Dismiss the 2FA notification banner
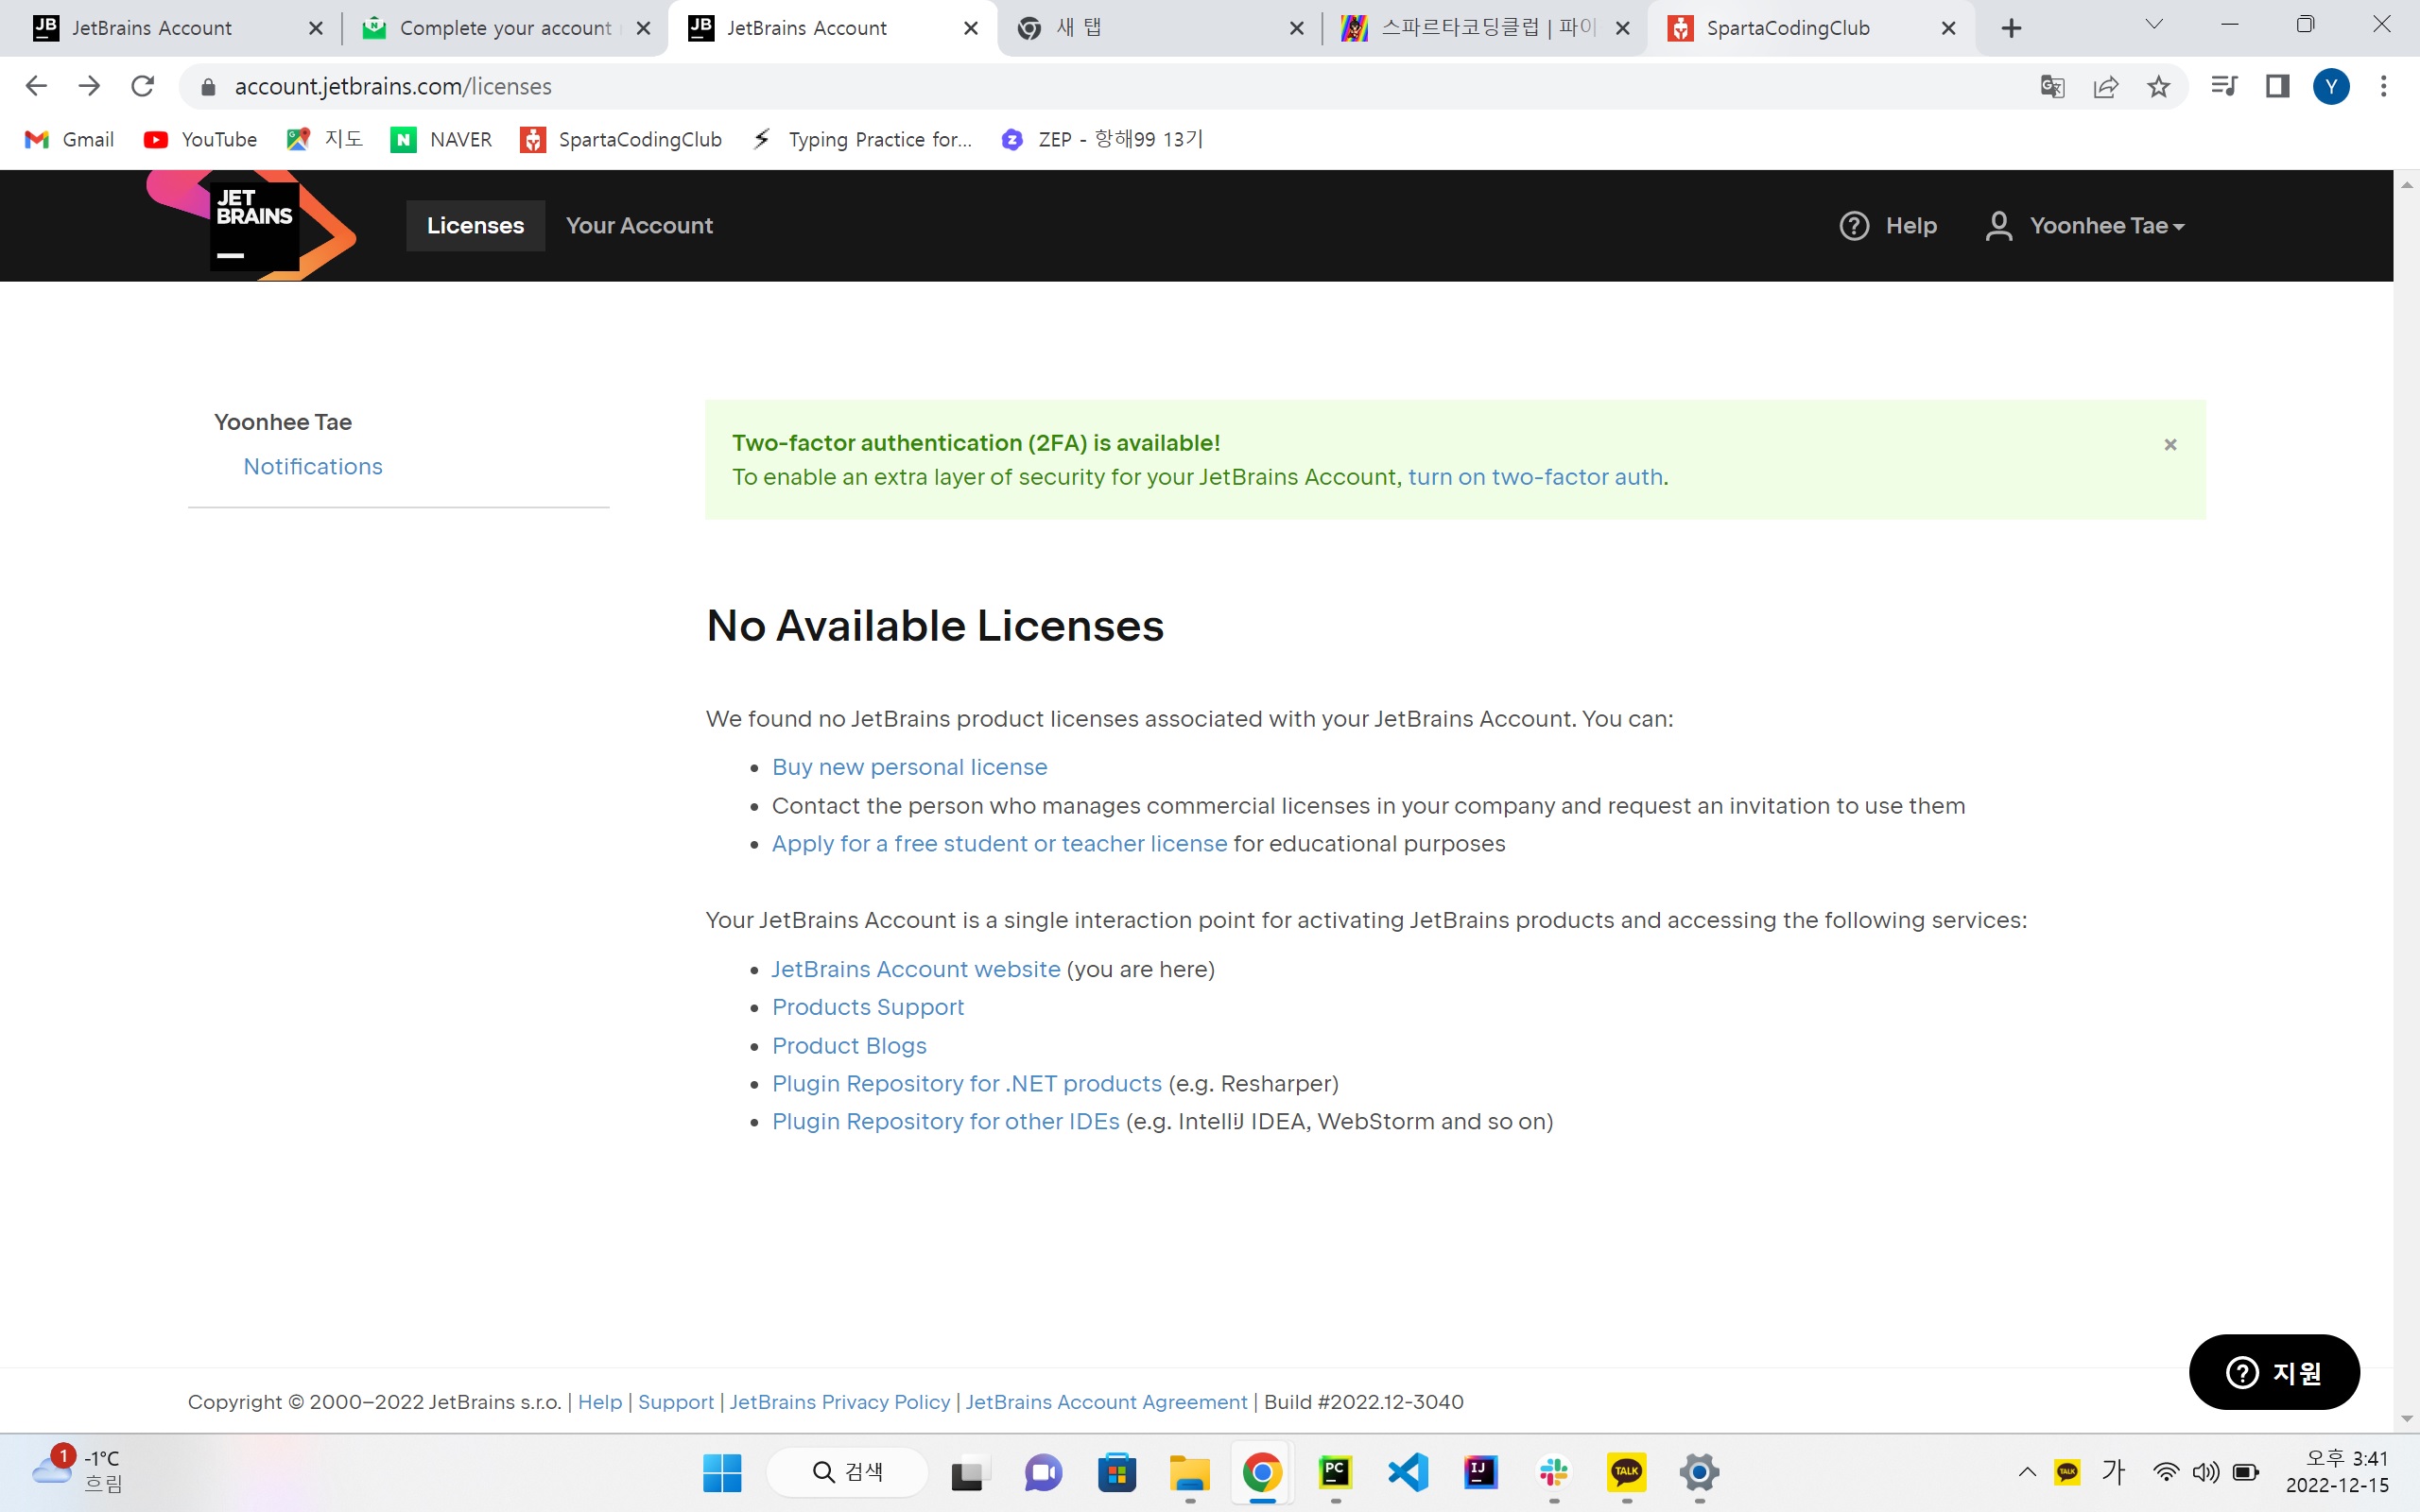This screenshot has width=2420, height=1512. click(2170, 444)
